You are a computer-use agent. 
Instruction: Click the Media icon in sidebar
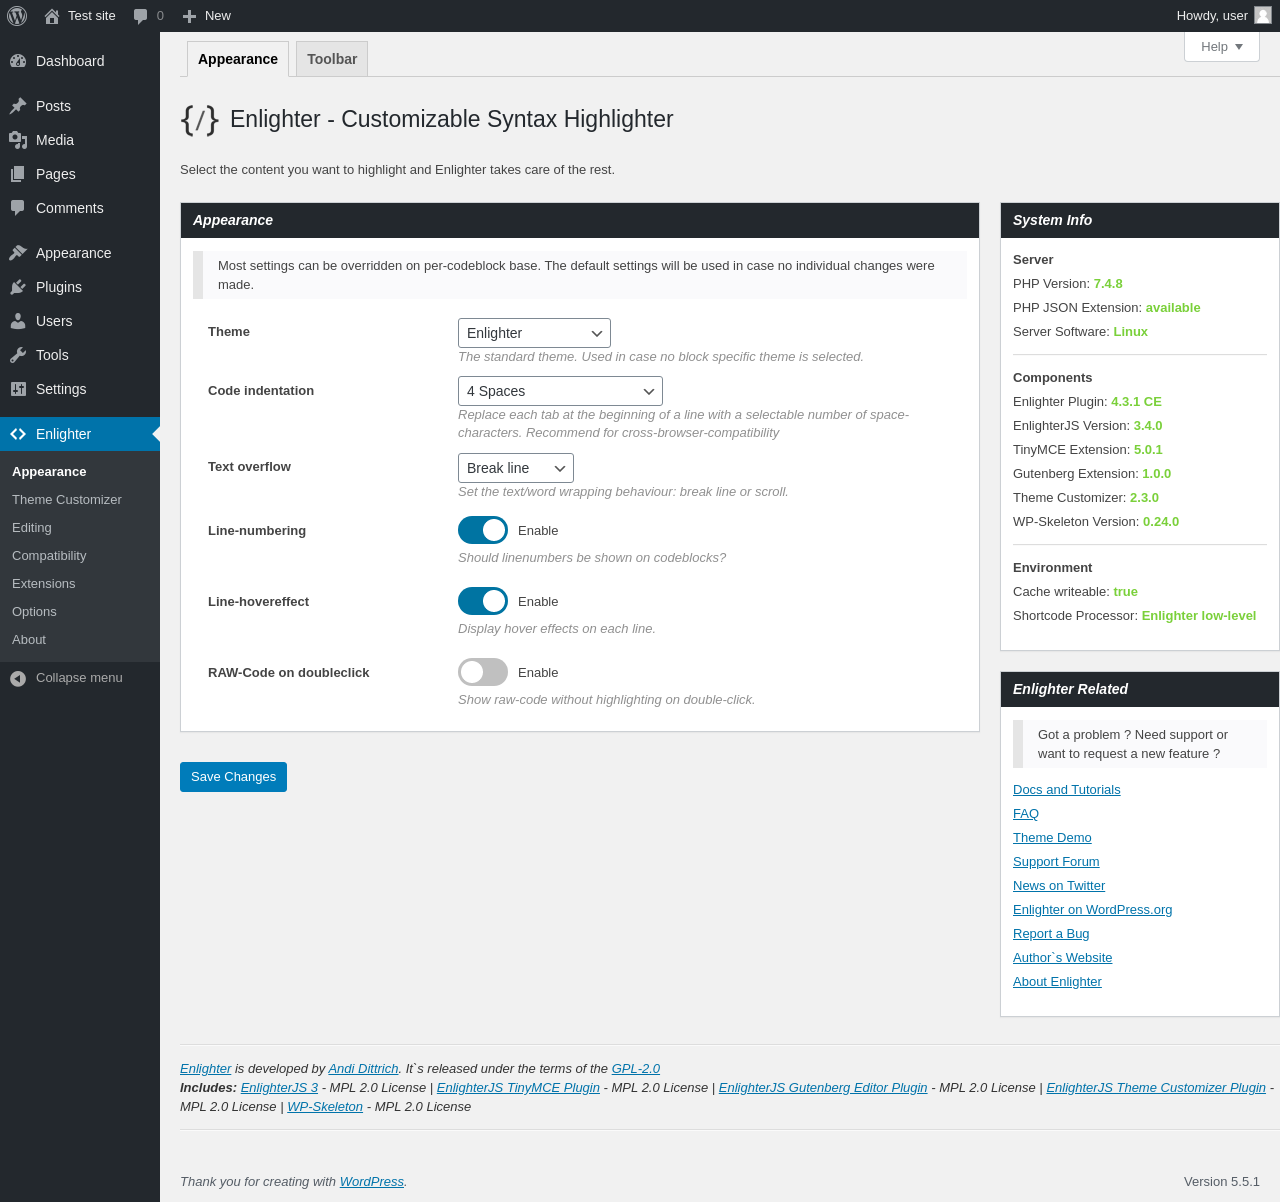18,140
